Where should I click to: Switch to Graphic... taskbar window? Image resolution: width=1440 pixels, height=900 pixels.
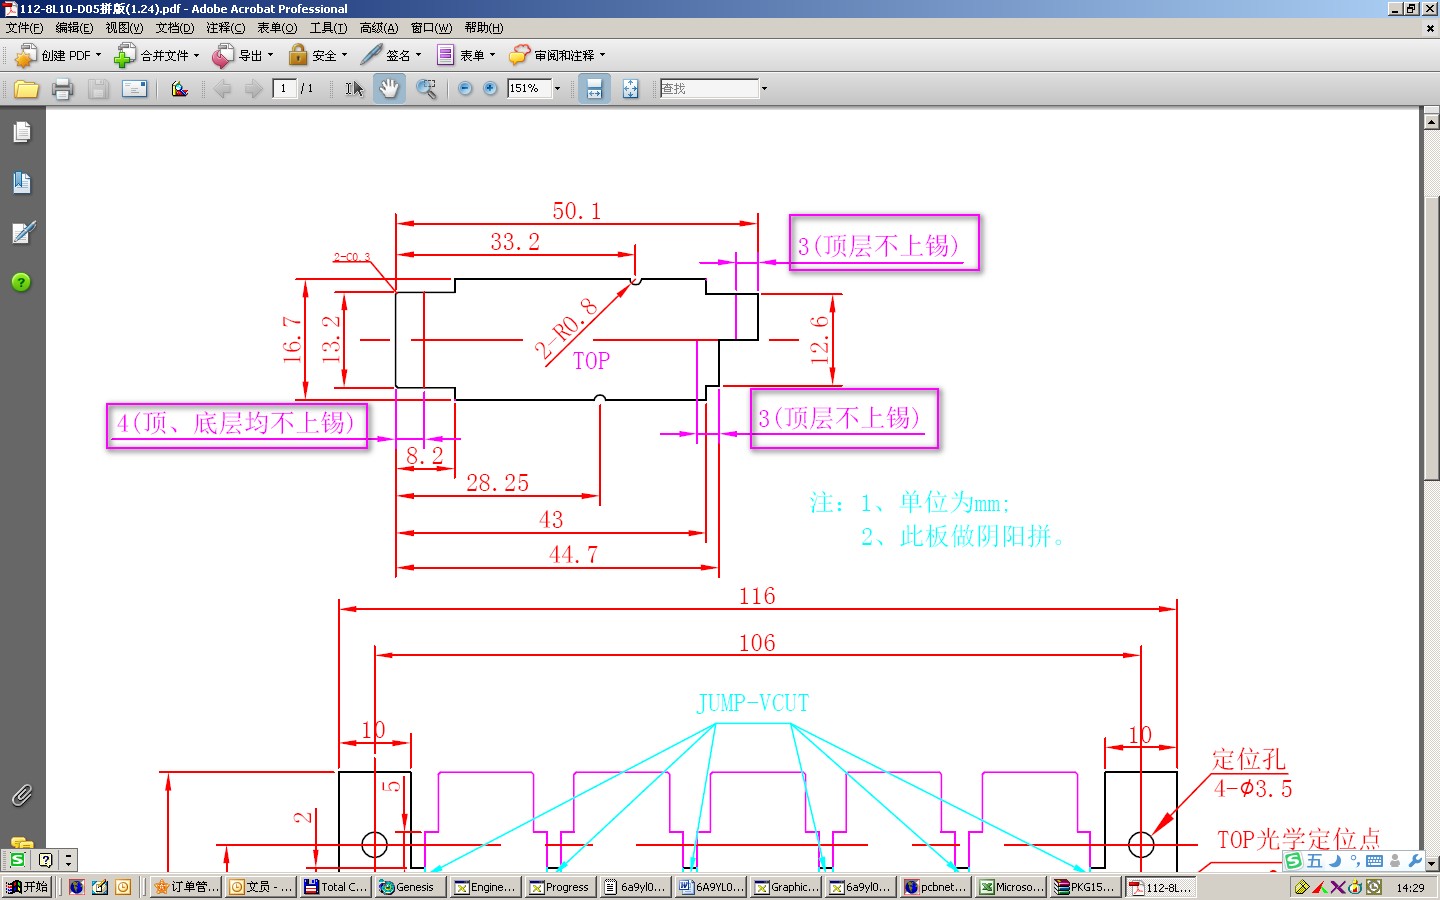click(786, 887)
